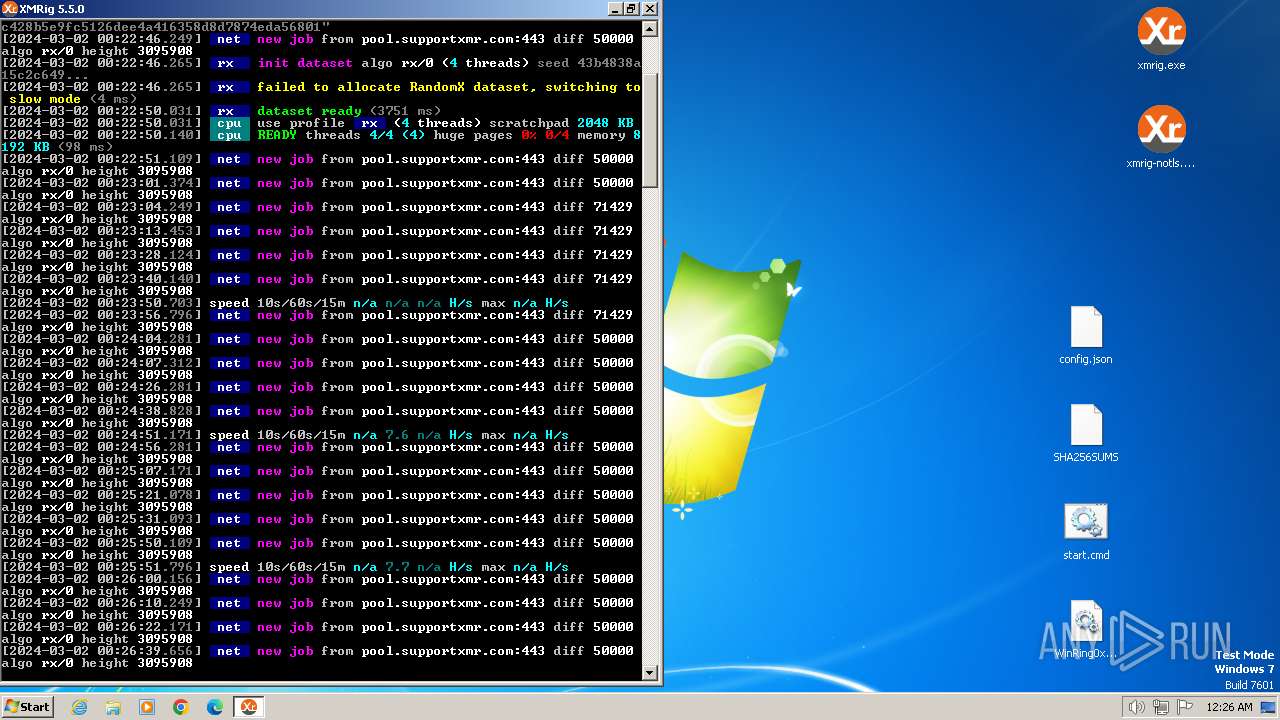The width and height of the screenshot is (1280, 720).
Task: Launch Google Chrome from the taskbar
Action: [181, 707]
